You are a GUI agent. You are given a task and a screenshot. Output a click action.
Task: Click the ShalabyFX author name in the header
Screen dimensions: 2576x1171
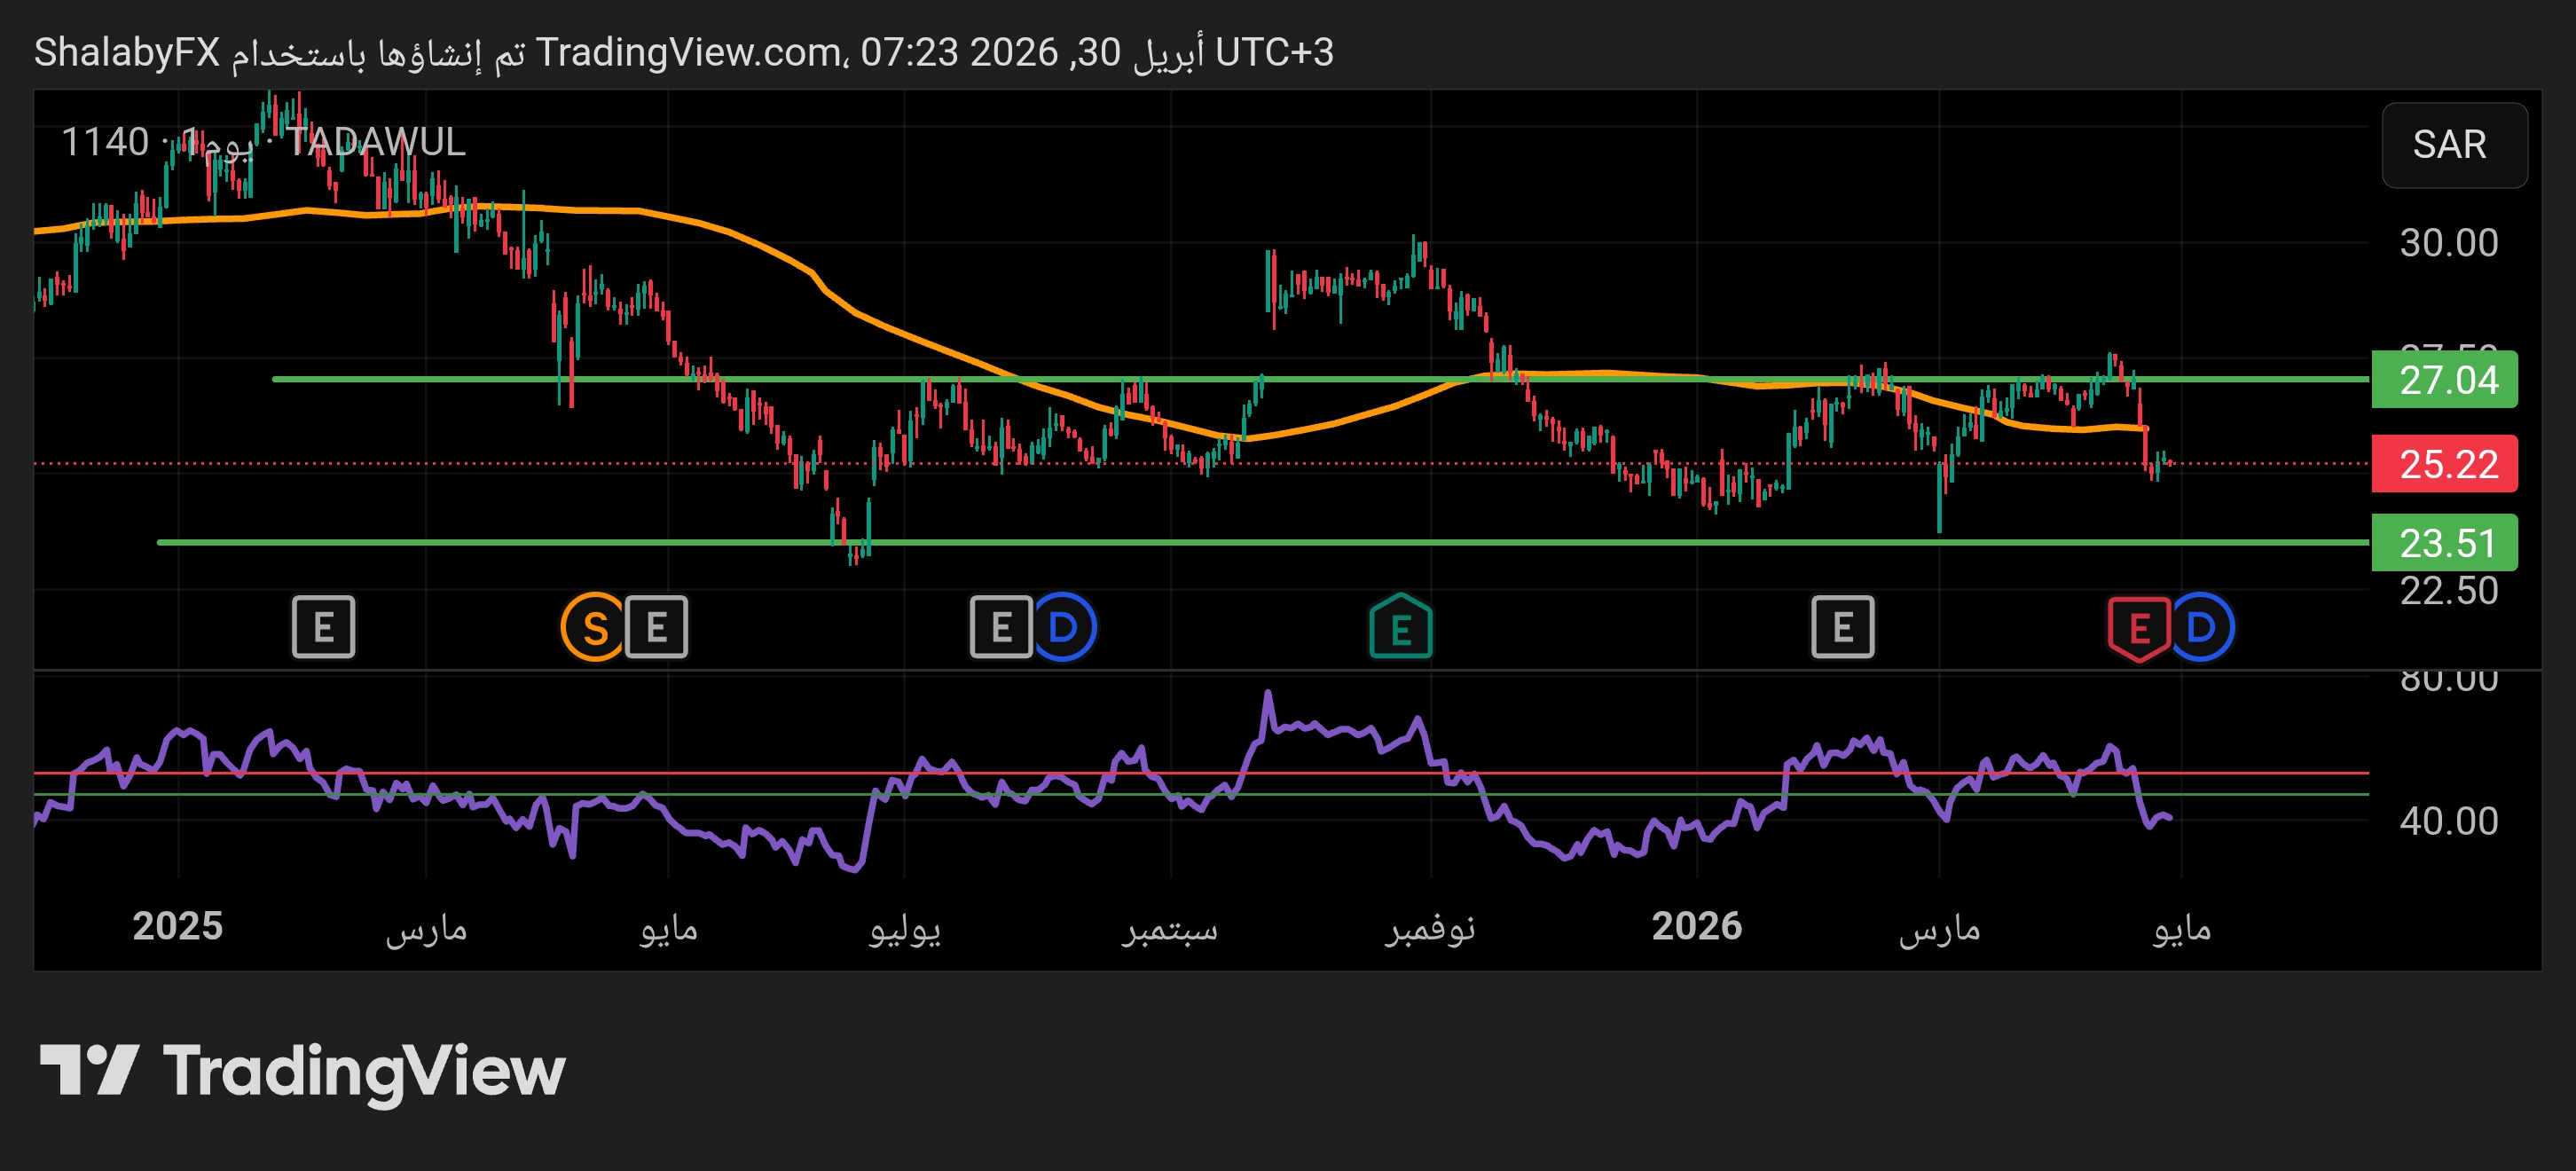(x=127, y=52)
